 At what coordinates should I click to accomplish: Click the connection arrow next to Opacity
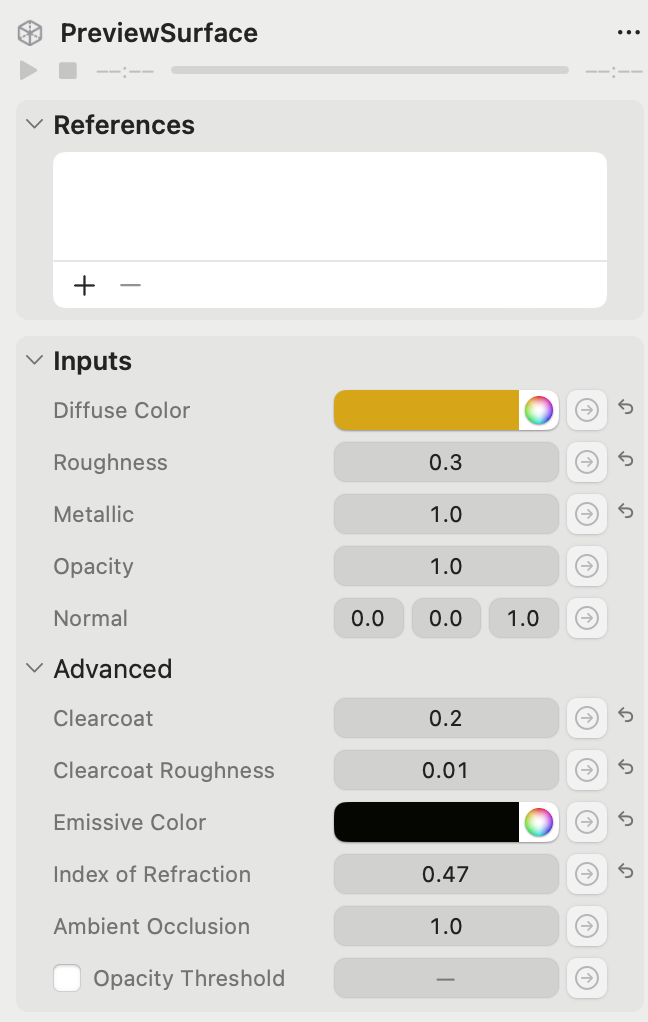coord(587,566)
